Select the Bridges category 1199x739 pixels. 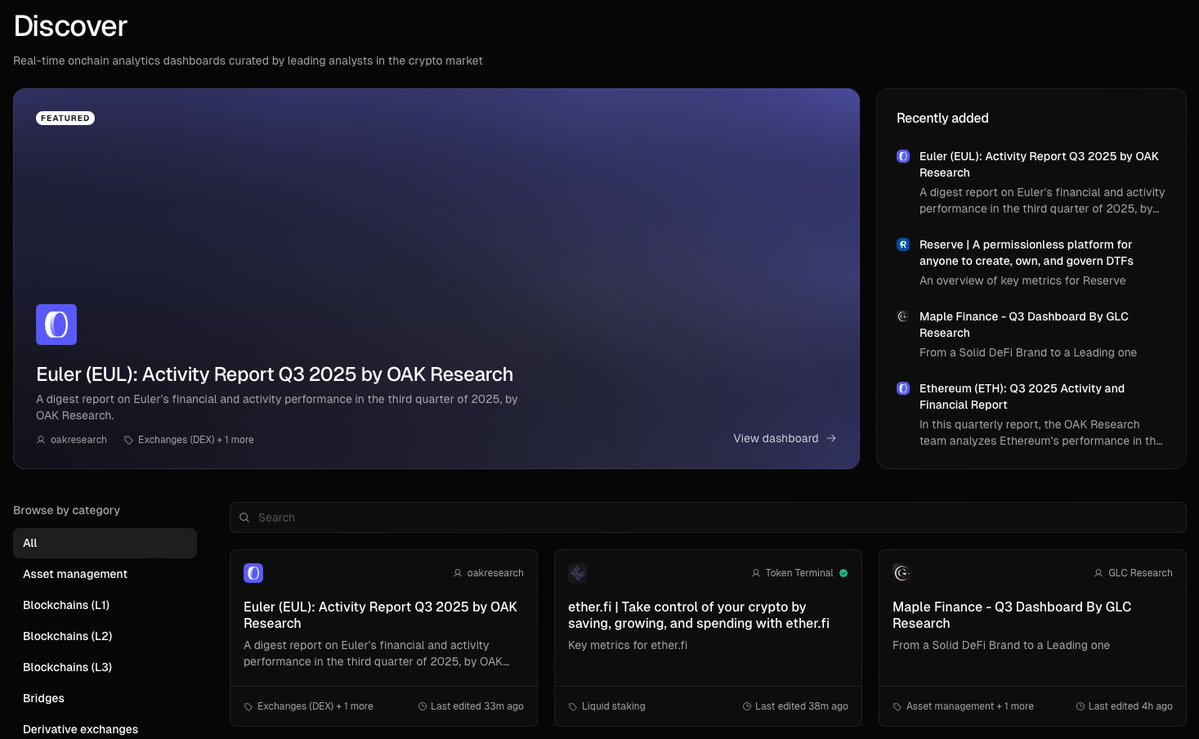coord(105,698)
